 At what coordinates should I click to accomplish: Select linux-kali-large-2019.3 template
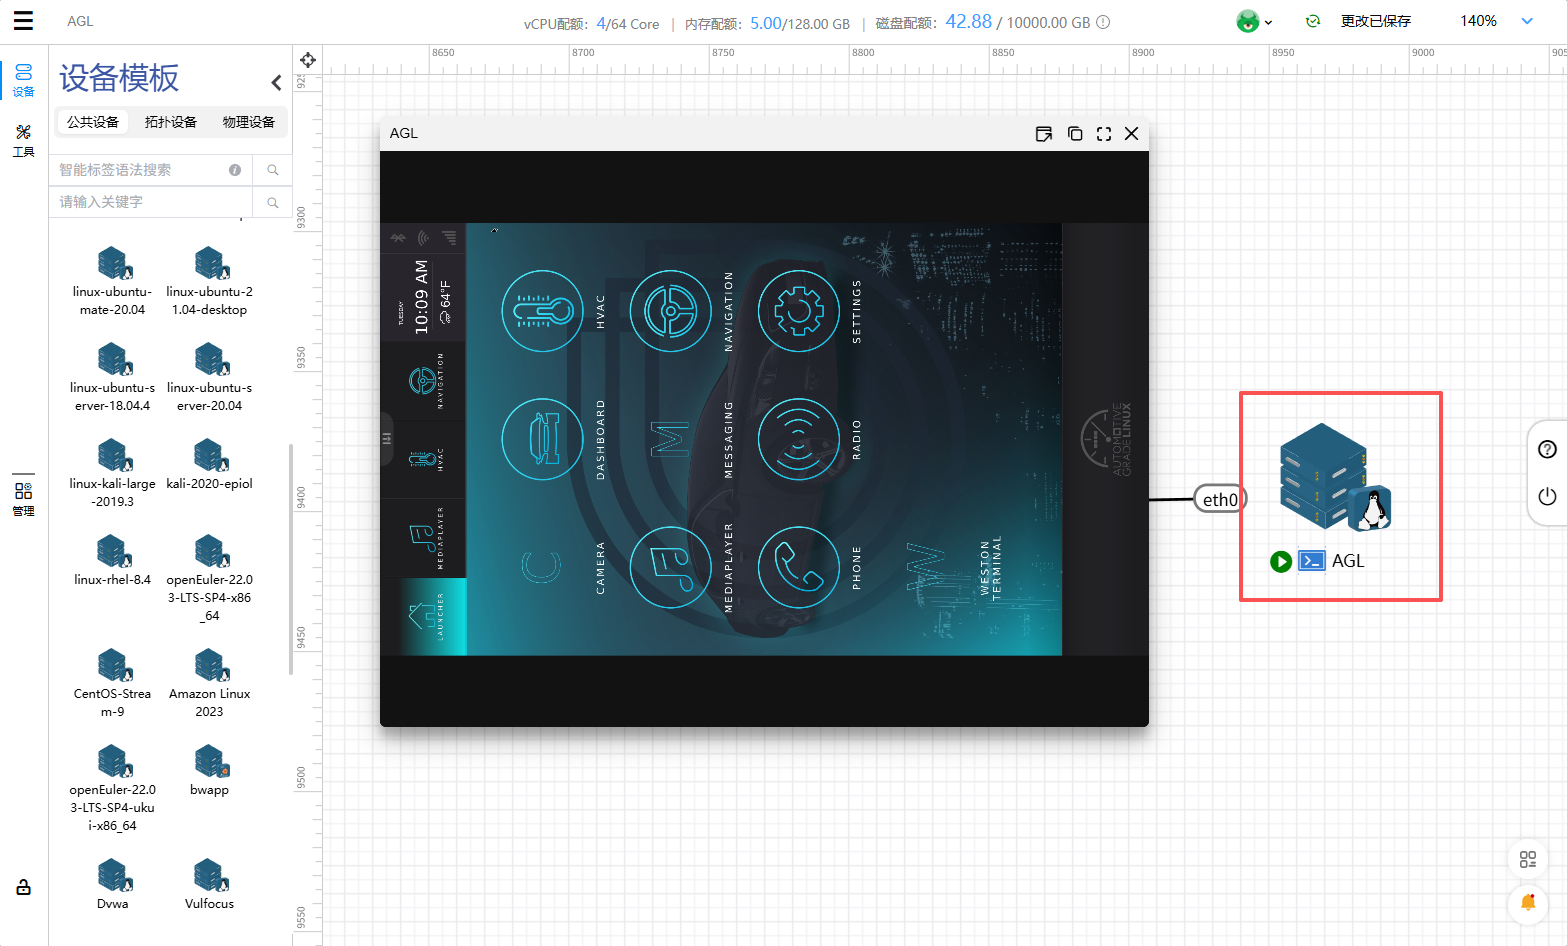point(113,474)
